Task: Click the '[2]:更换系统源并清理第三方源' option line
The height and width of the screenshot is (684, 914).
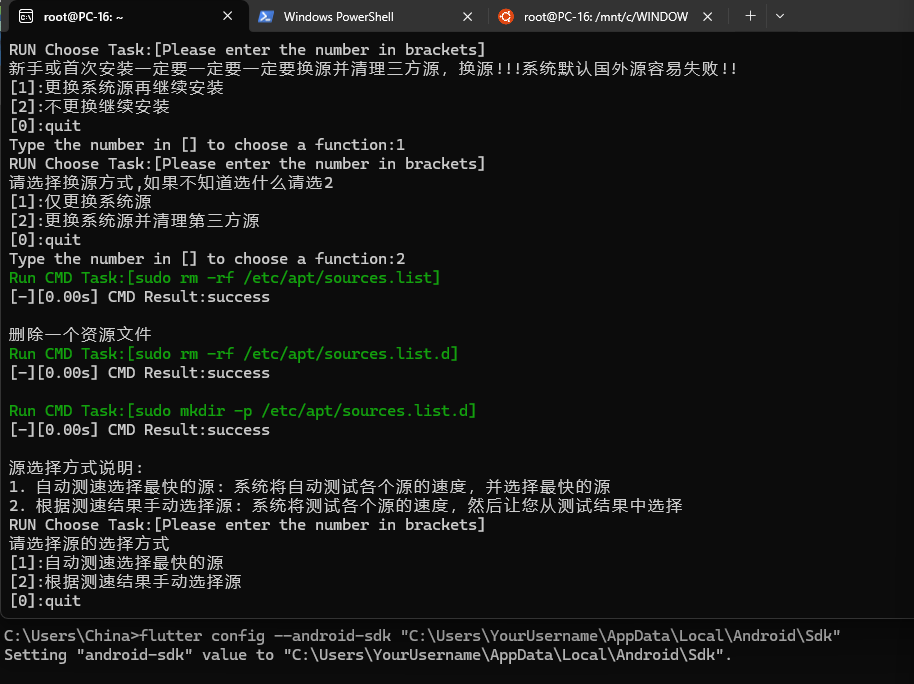Action: click(134, 220)
